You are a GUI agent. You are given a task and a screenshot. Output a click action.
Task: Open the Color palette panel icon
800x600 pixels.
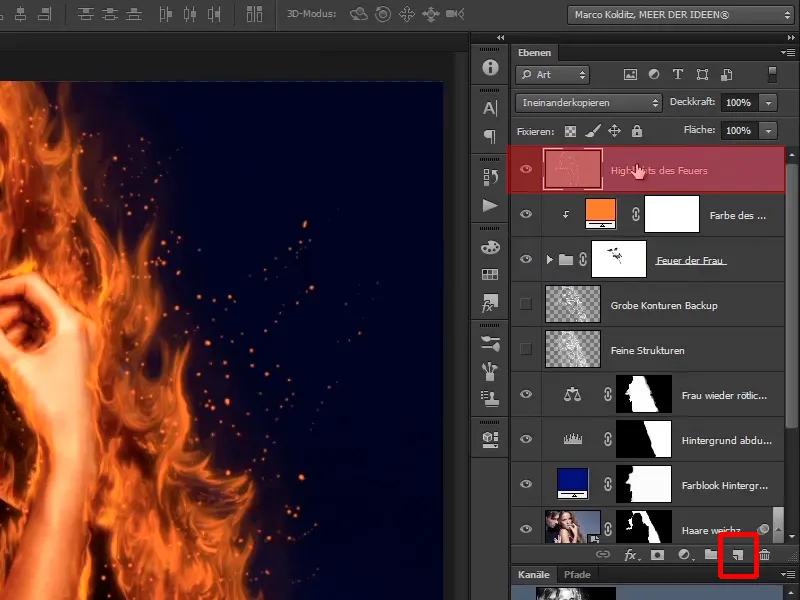pos(490,247)
